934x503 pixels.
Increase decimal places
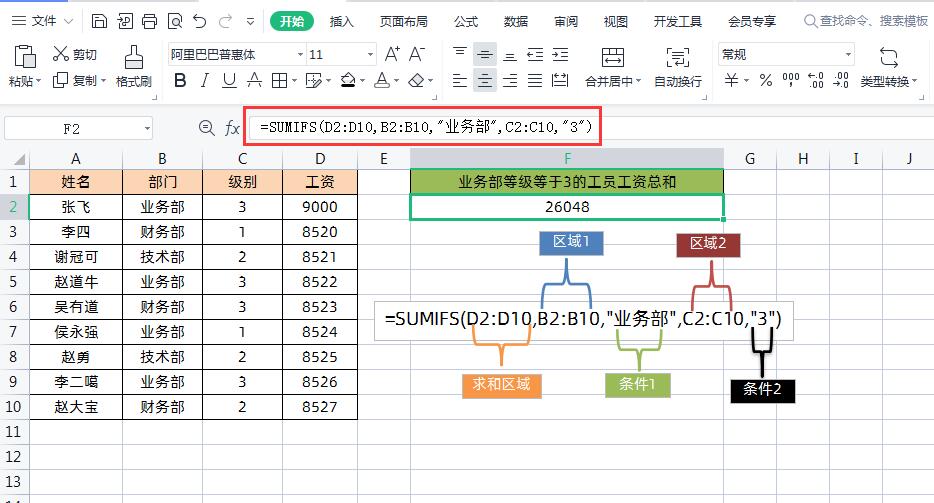point(815,80)
